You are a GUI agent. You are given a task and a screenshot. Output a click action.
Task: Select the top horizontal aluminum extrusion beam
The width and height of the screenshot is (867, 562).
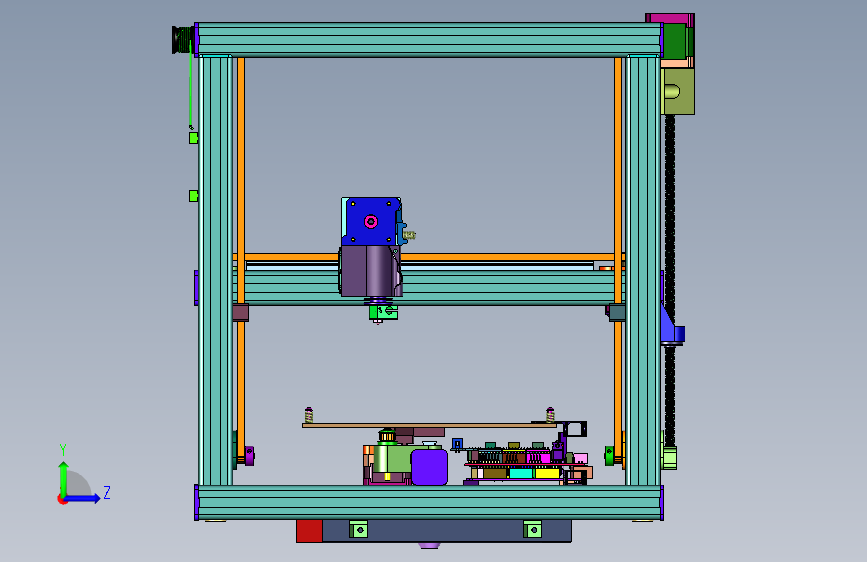[x=429, y=40]
